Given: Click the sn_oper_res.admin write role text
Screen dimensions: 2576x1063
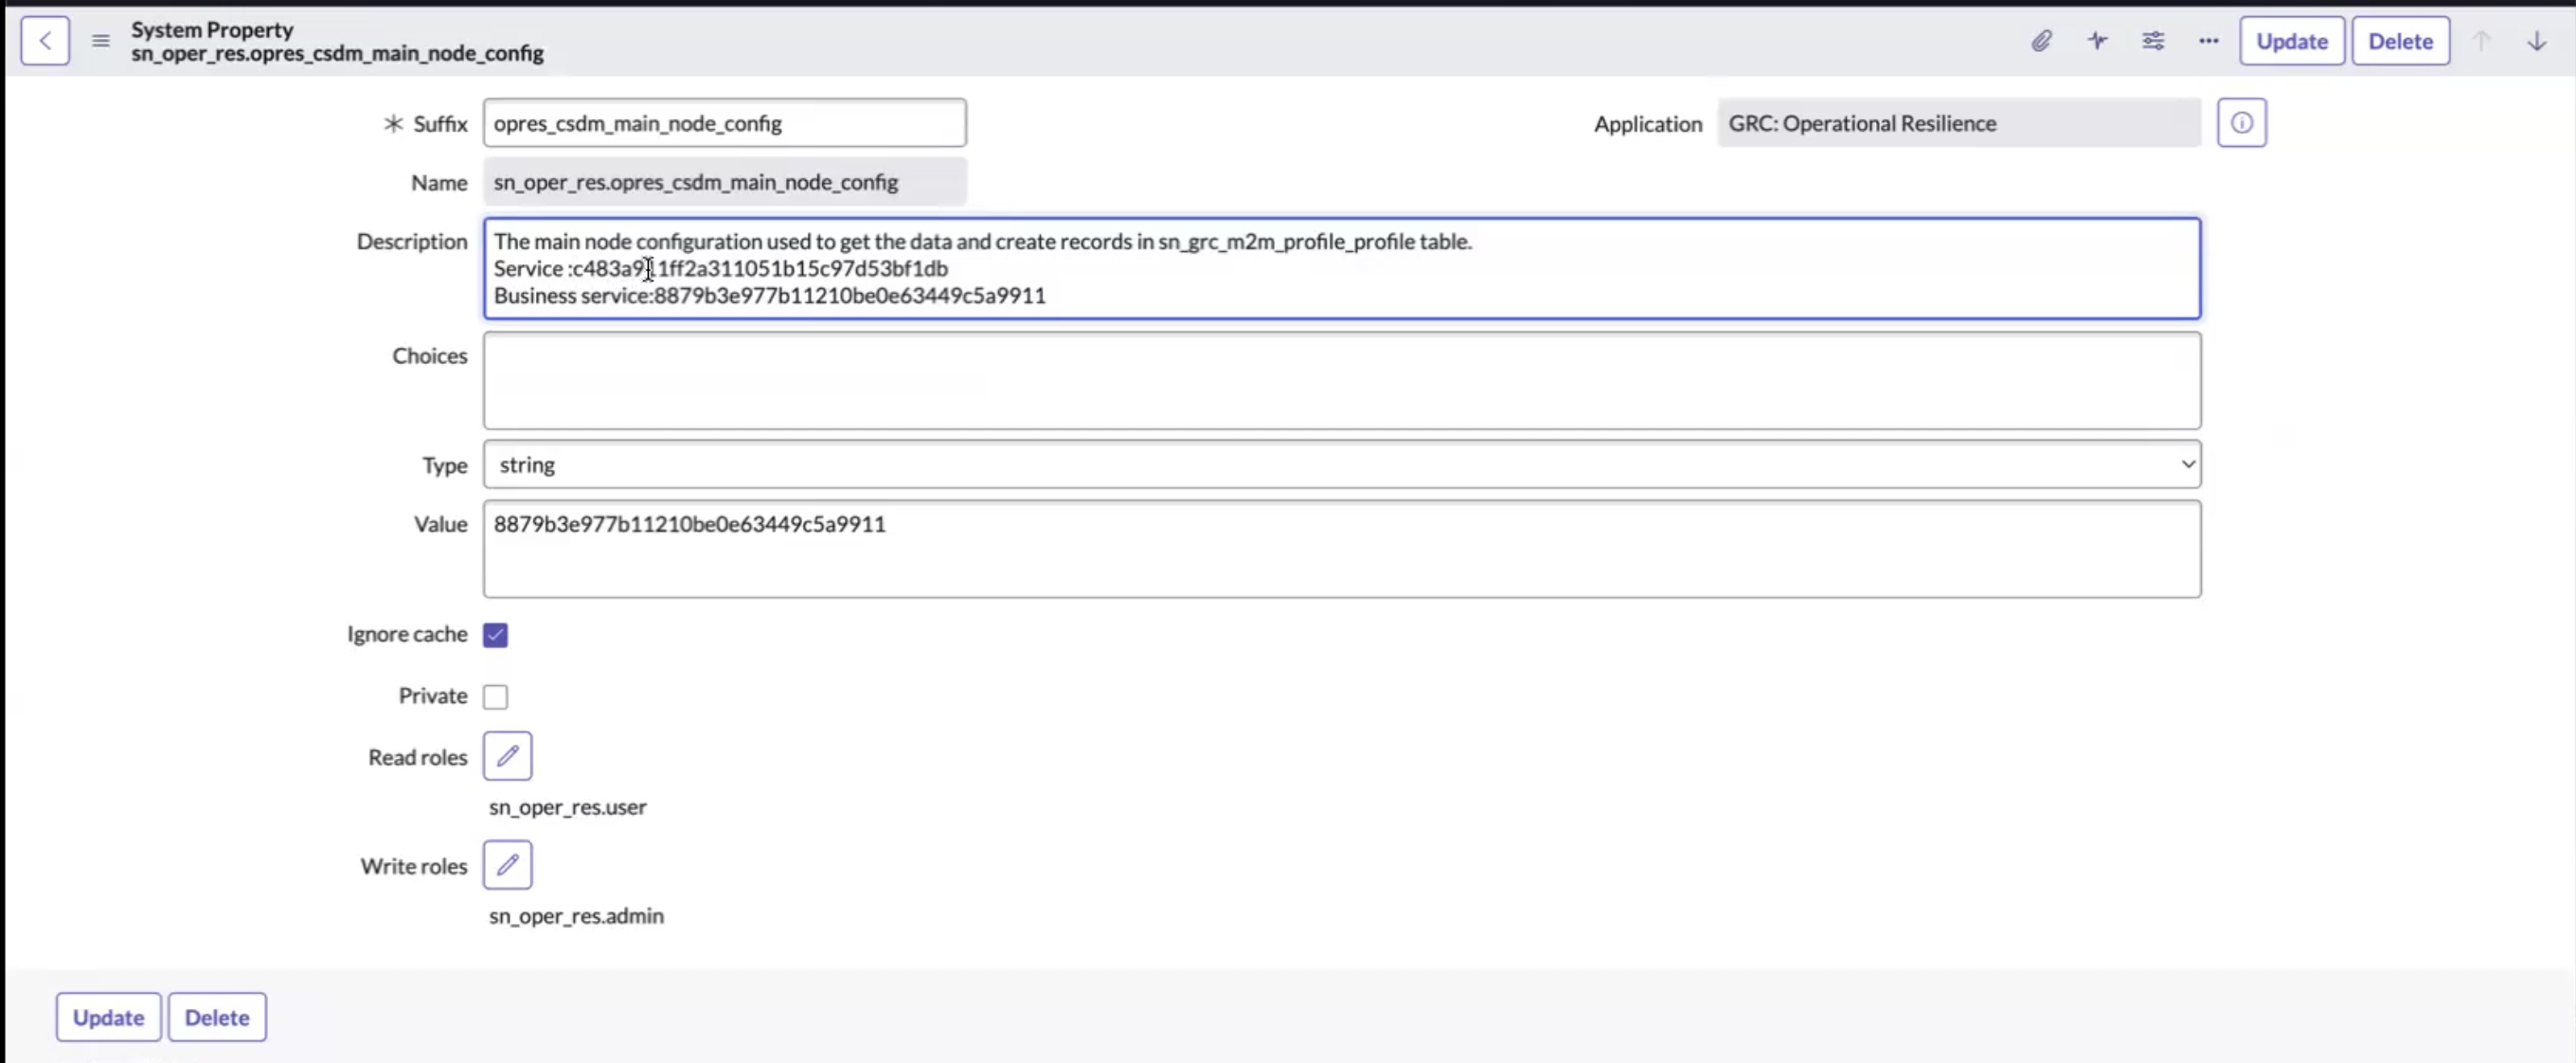Looking at the screenshot, I should tap(576, 916).
